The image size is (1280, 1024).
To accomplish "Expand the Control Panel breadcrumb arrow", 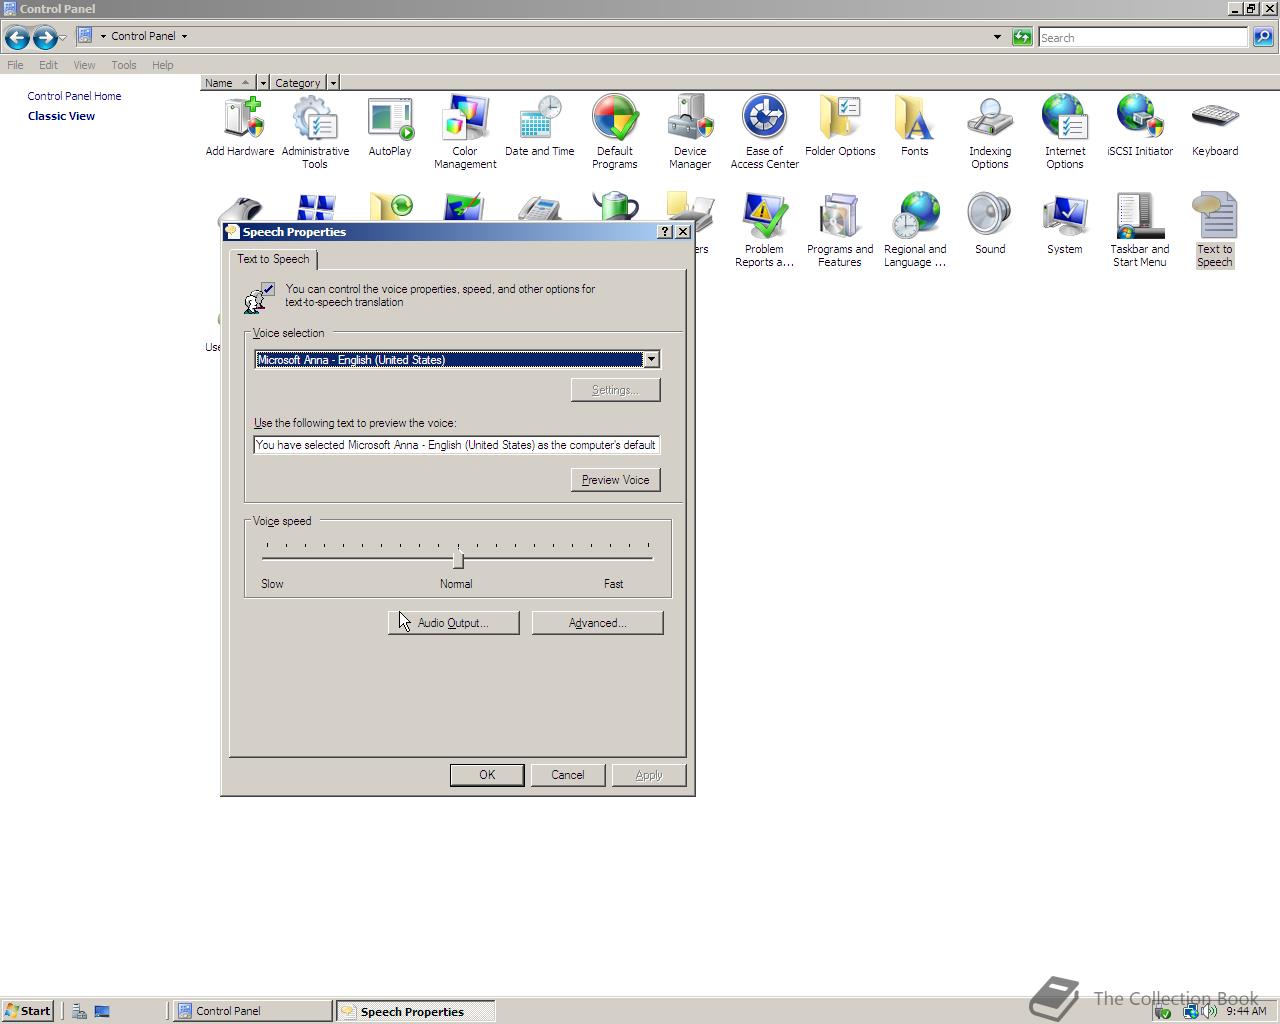I will [184, 36].
